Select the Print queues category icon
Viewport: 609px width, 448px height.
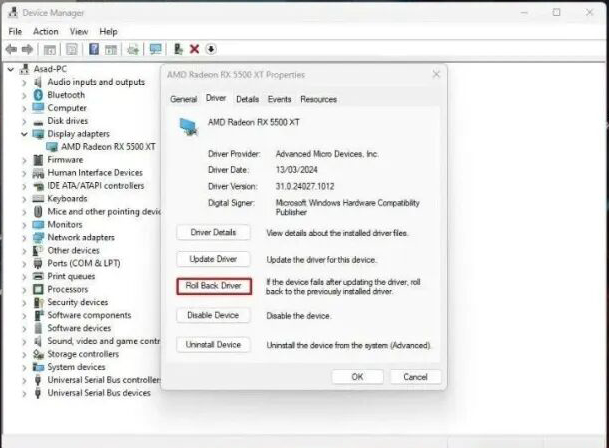tap(38, 276)
